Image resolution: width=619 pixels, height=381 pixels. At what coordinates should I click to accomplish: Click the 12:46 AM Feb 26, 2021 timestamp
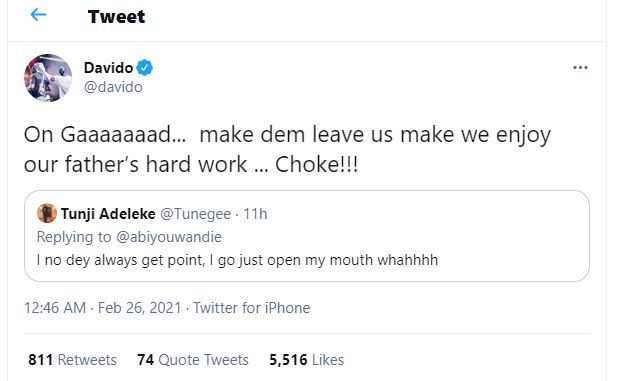[103, 308]
